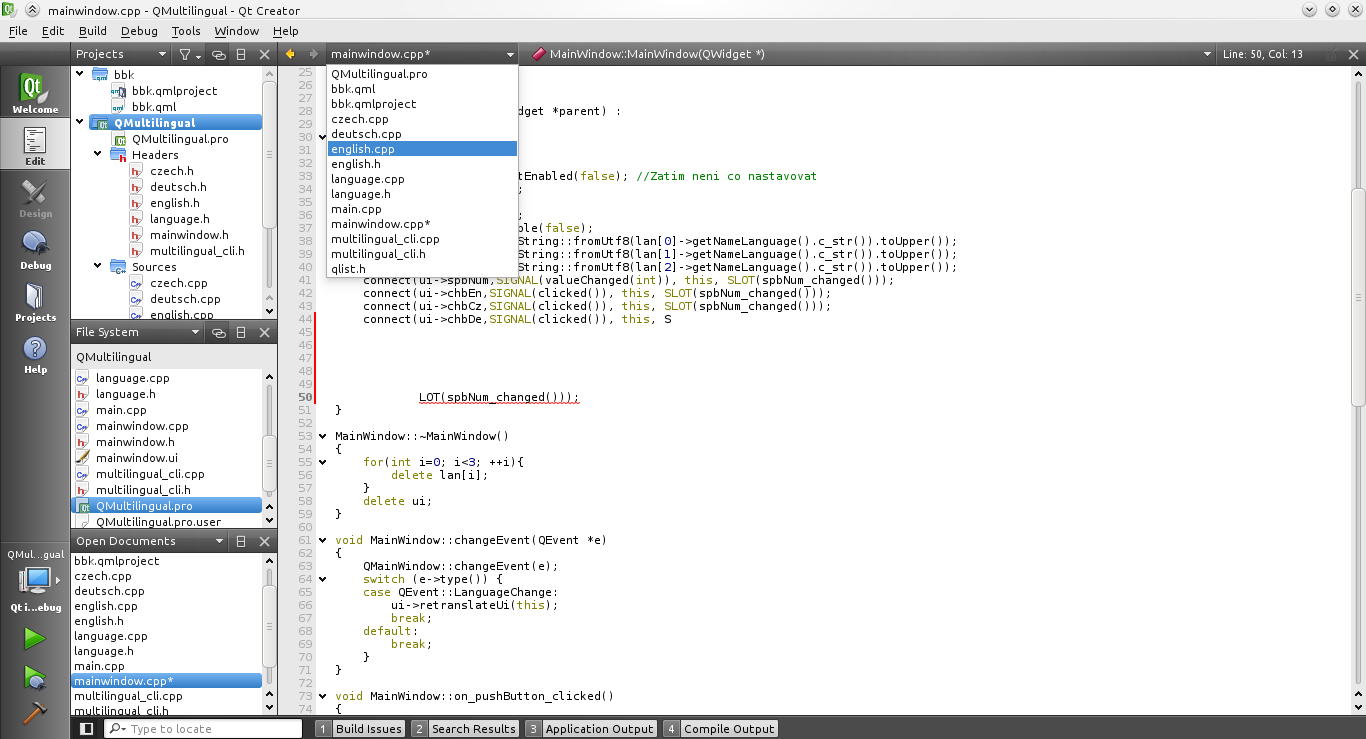Toggle the sidebar visibility button
This screenshot has height=739, width=1366.
(86, 729)
